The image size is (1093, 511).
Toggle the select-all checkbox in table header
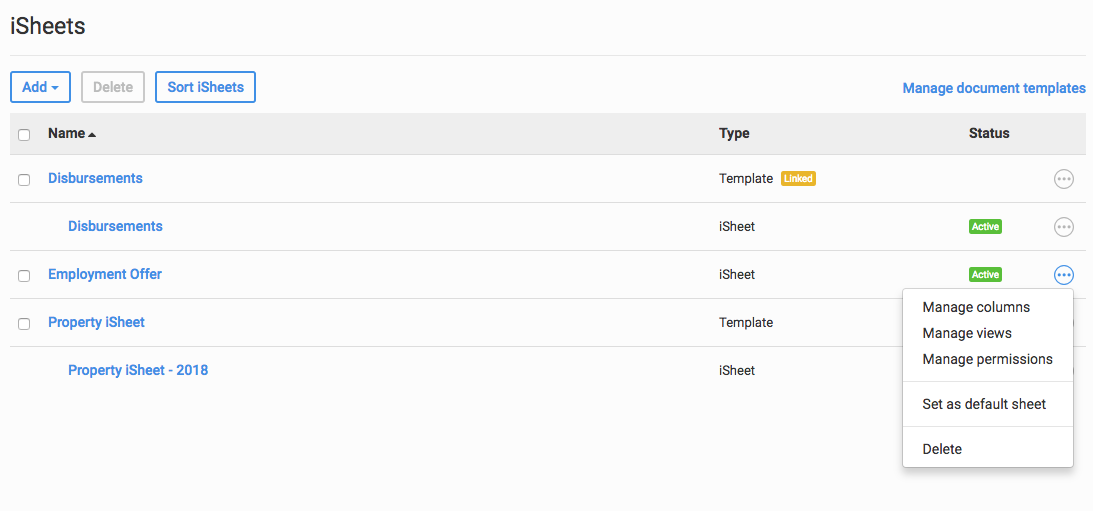(24, 135)
